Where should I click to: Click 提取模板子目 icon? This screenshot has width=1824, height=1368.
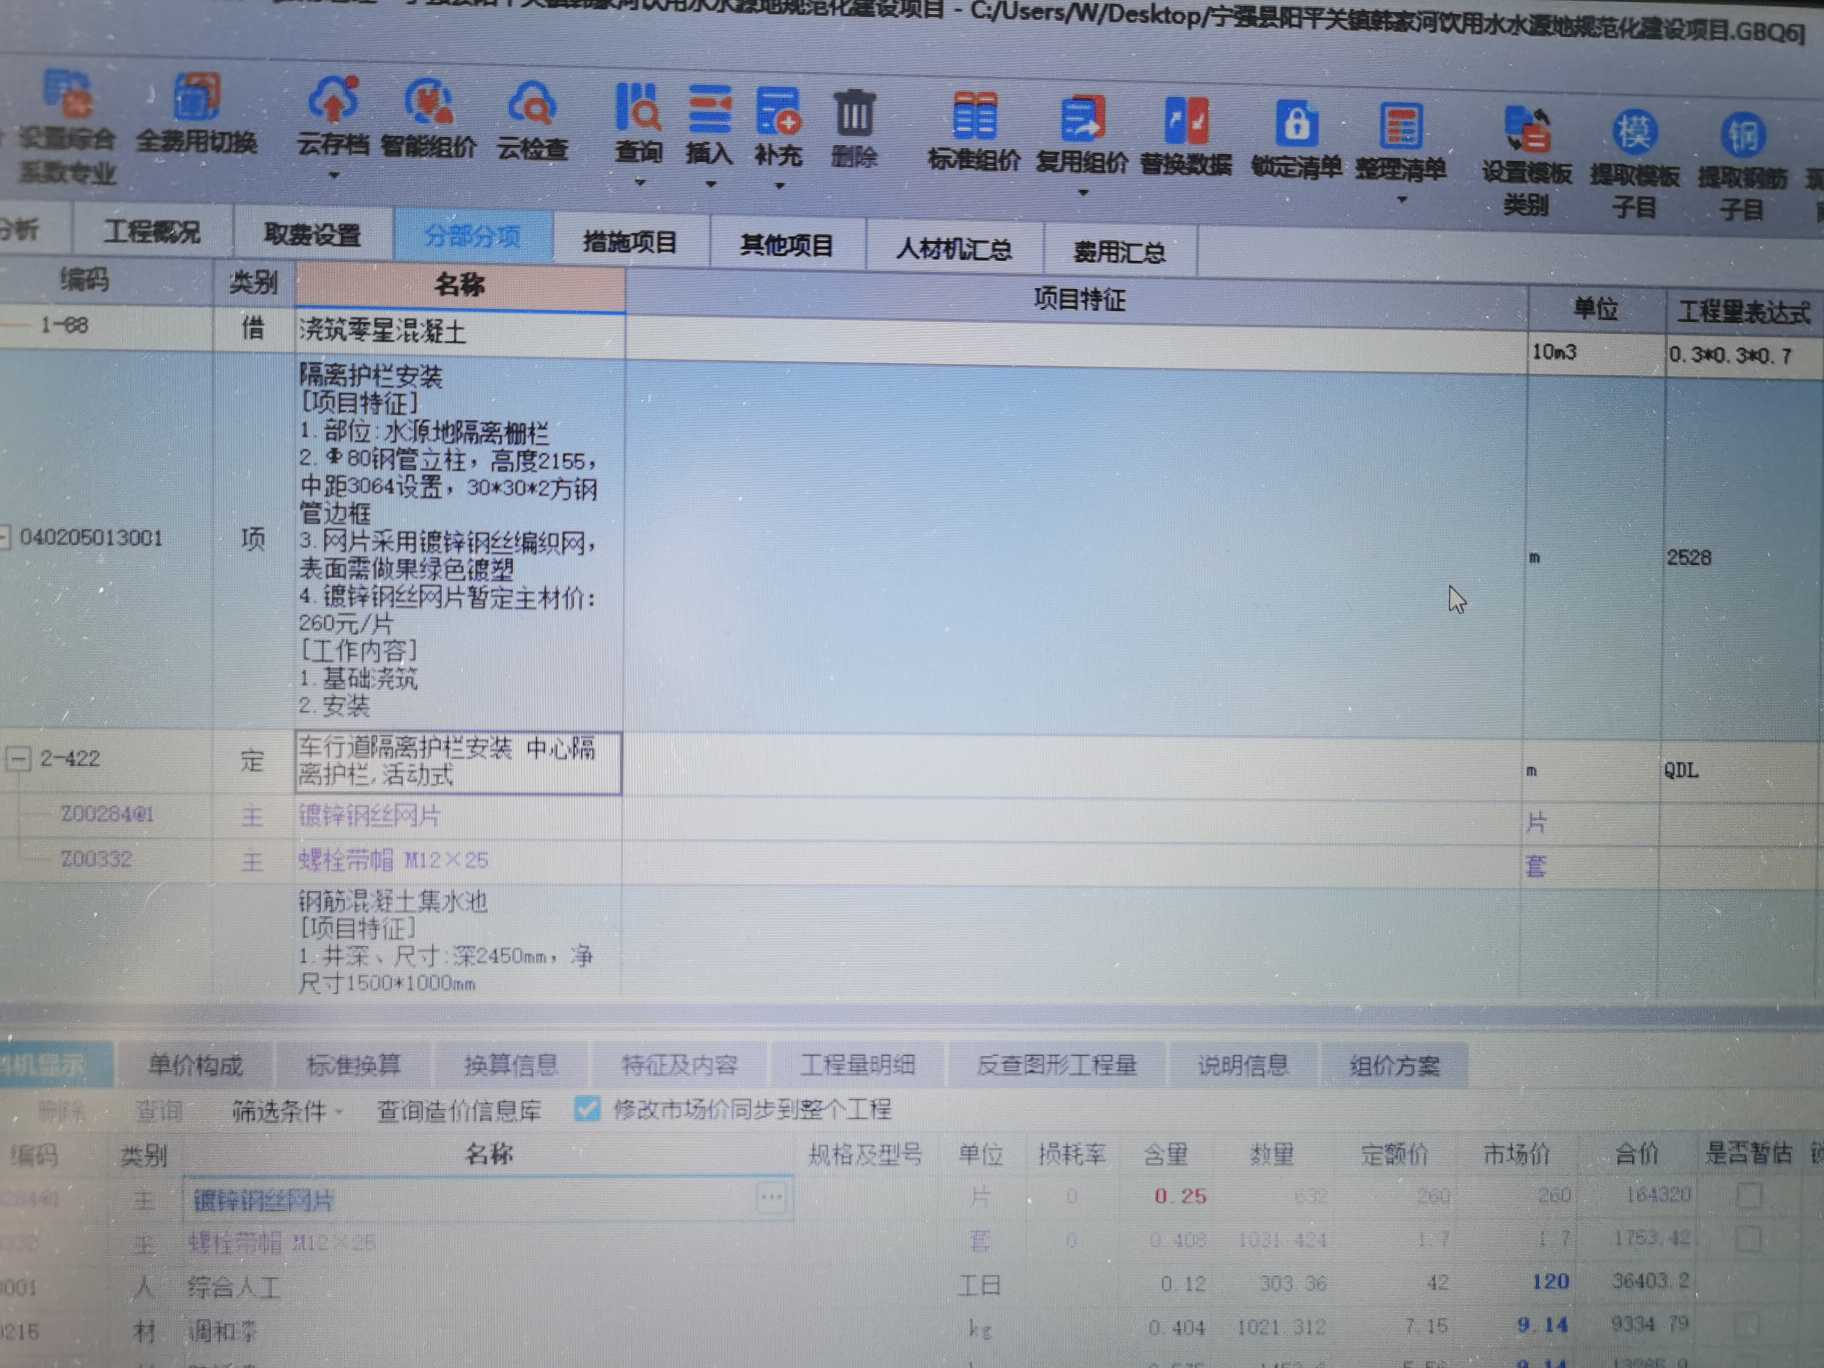[x=1634, y=133]
